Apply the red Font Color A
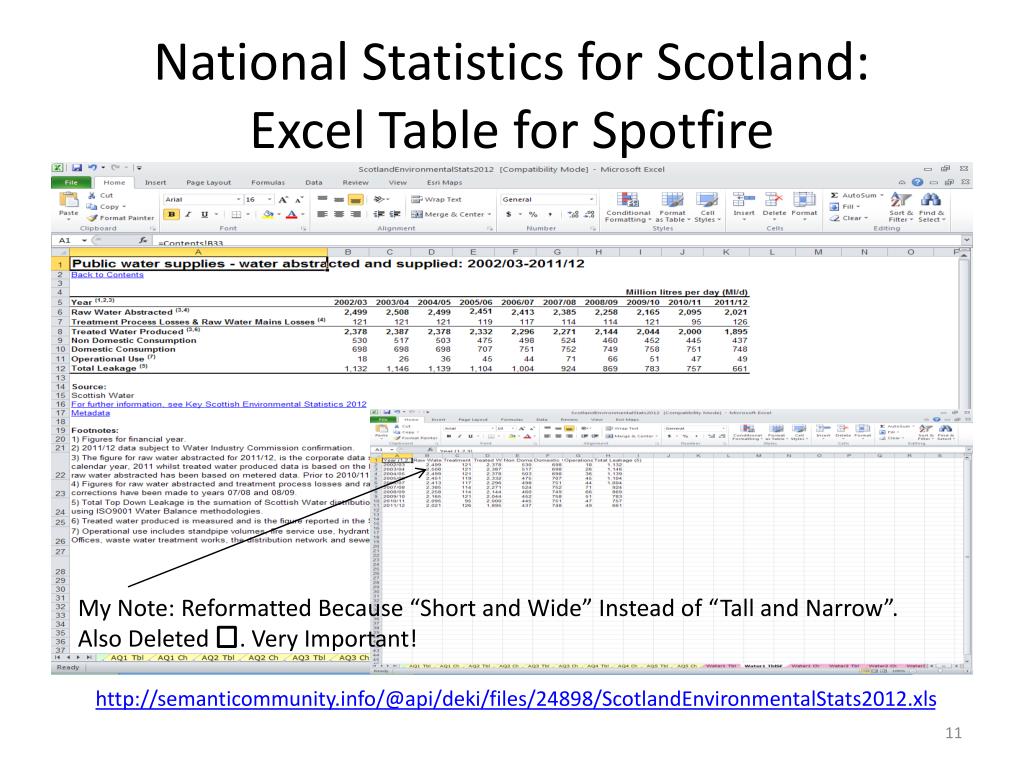The width and height of the screenshot is (1024, 768). (291, 214)
